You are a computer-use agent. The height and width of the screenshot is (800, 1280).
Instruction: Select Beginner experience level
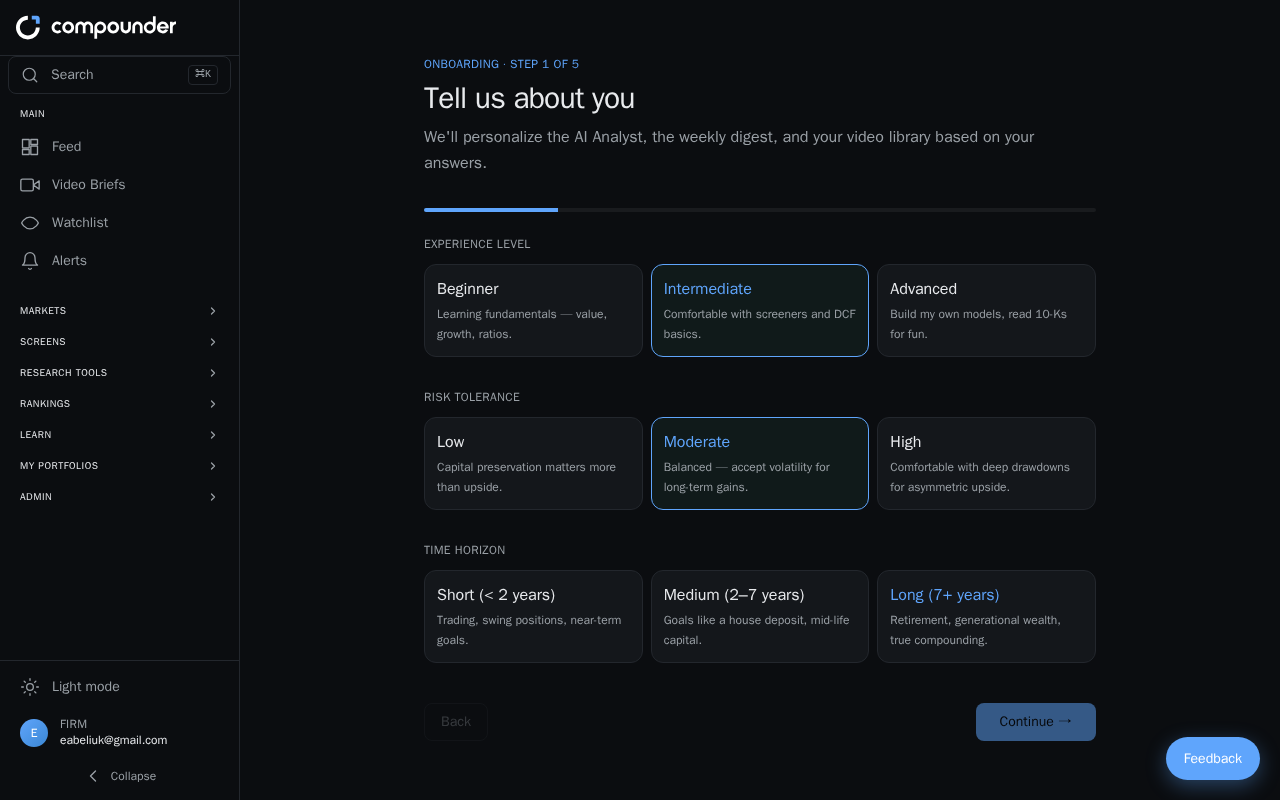(x=533, y=310)
